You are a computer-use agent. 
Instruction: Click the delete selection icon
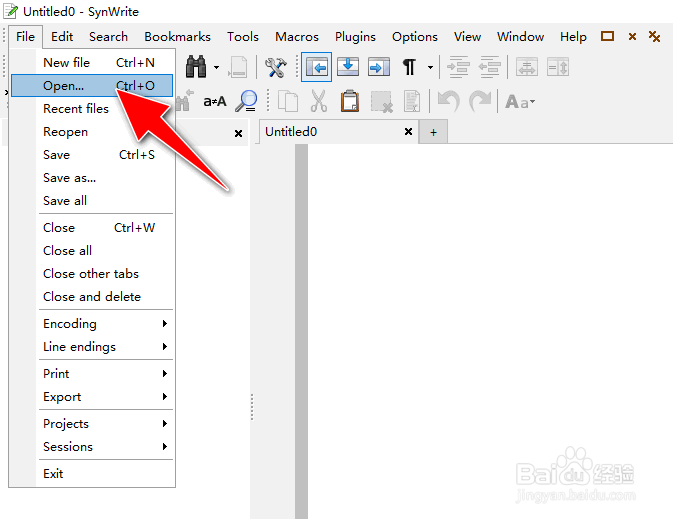[382, 102]
